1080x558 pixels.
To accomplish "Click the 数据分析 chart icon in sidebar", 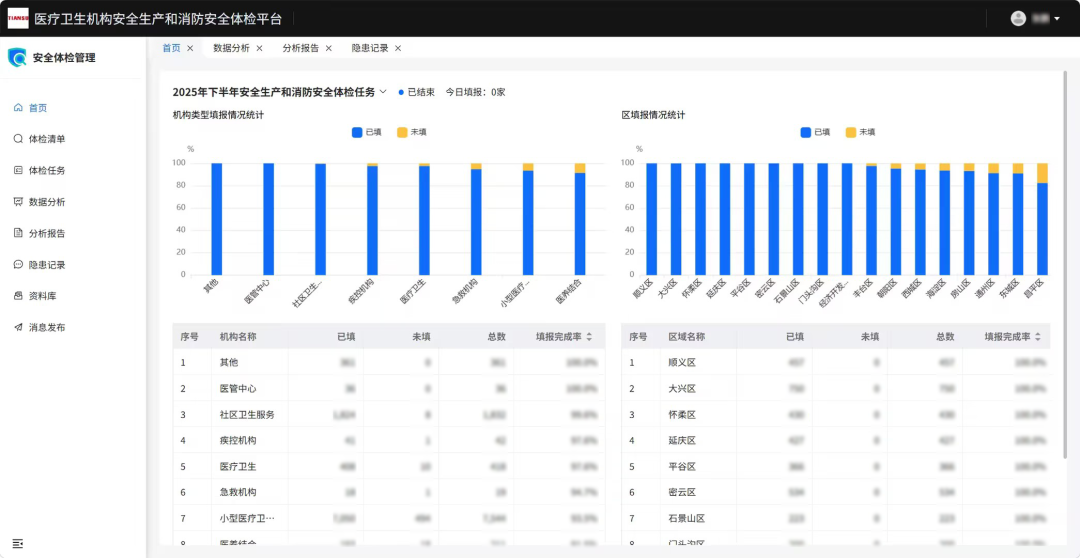I will (x=18, y=202).
